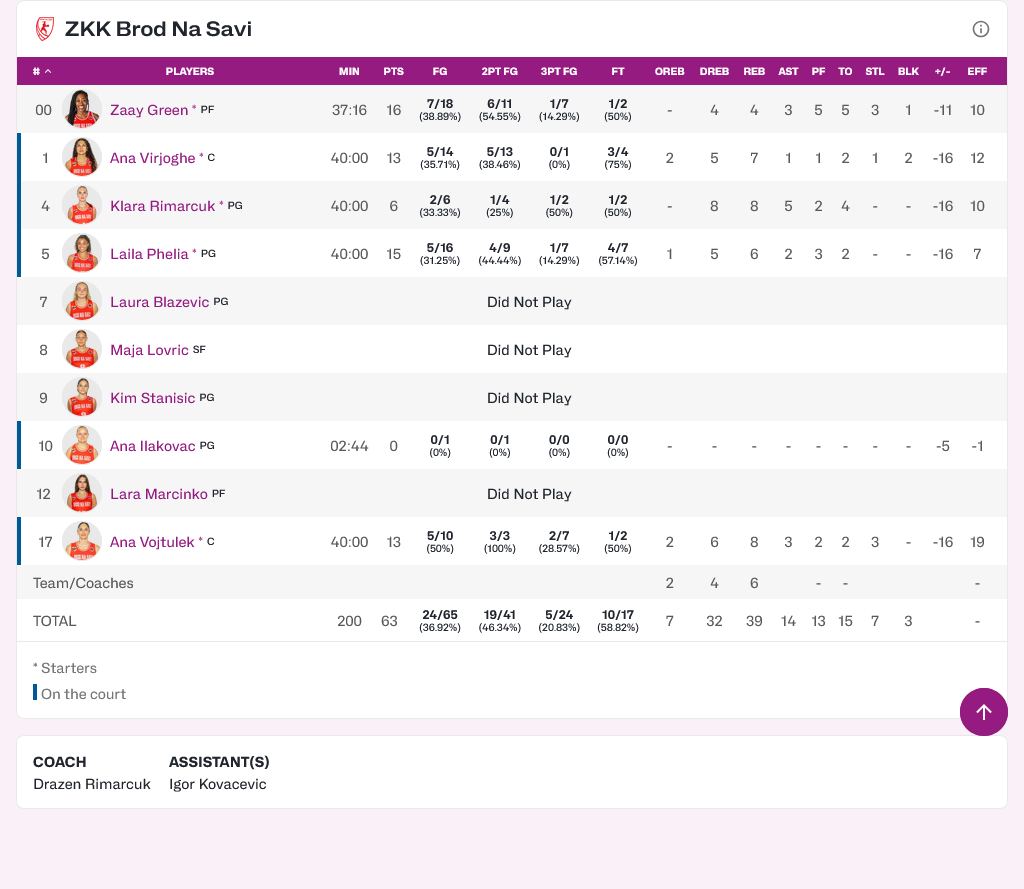Sort by jersey number column header
The height and width of the screenshot is (889, 1024).
[x=42, y=71]
